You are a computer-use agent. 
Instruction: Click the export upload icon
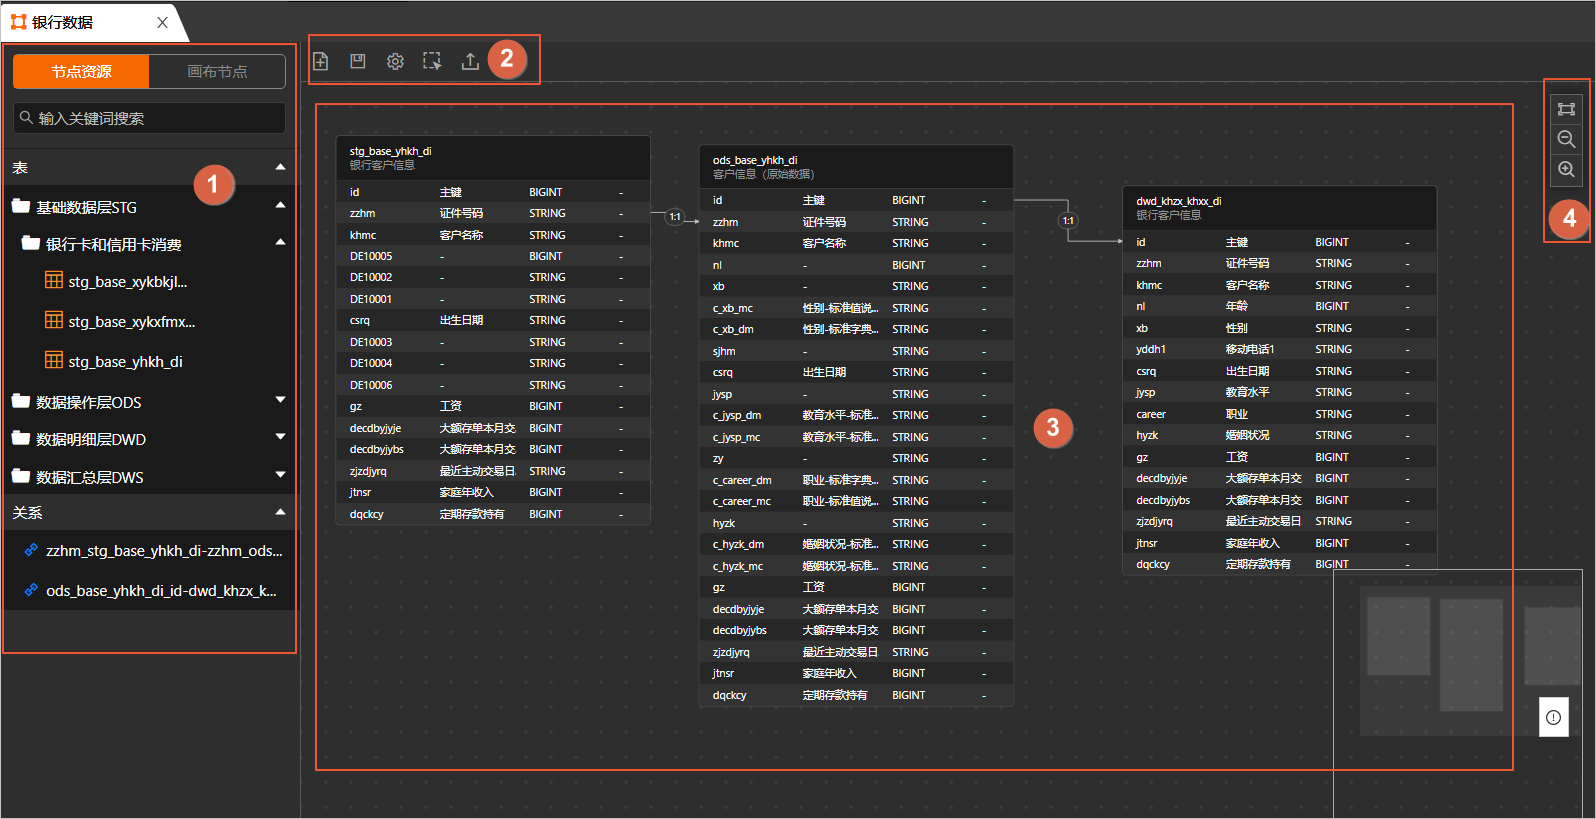470,61
